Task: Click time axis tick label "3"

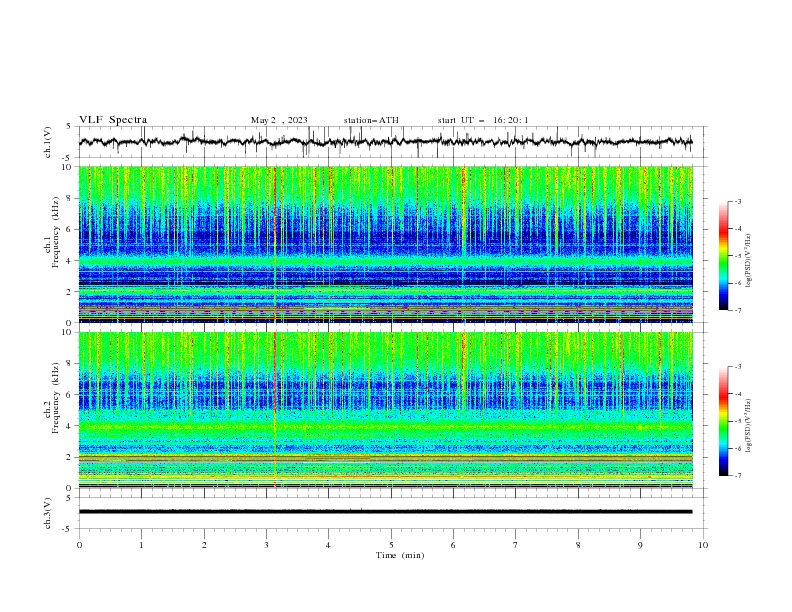Action: click(266, 545)
